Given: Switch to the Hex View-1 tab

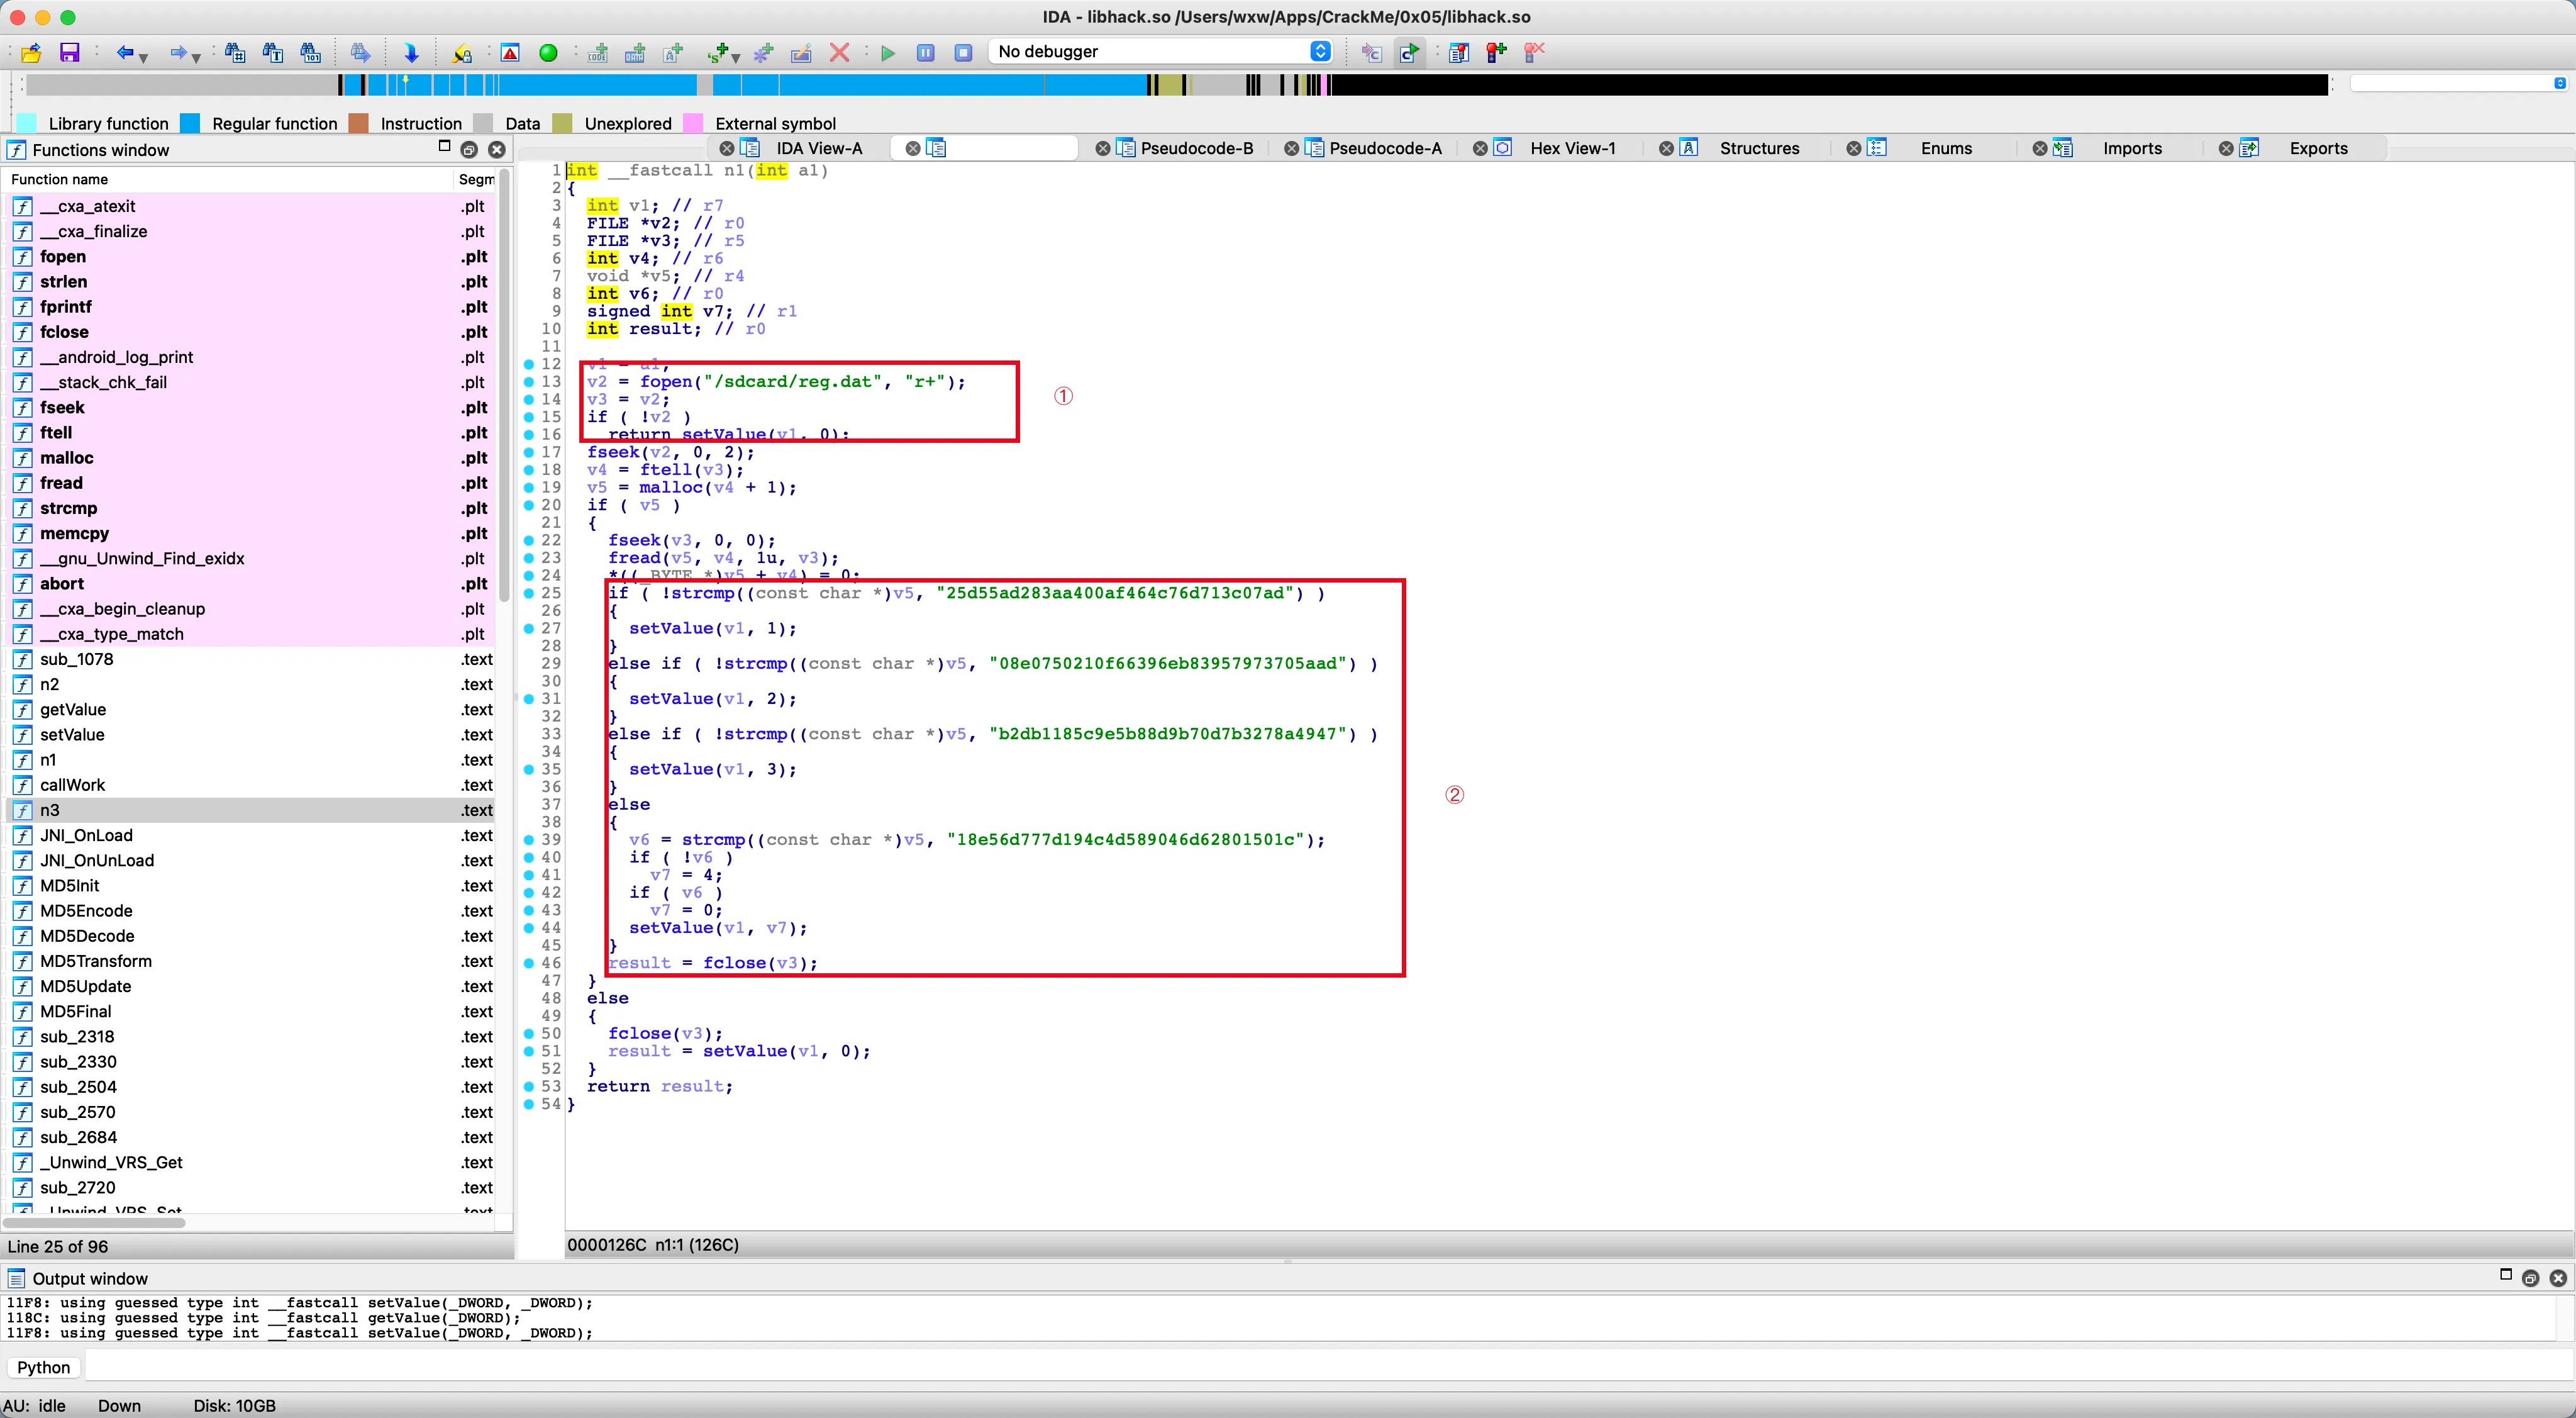Looking at the screenshot, I should (1572, 148).
